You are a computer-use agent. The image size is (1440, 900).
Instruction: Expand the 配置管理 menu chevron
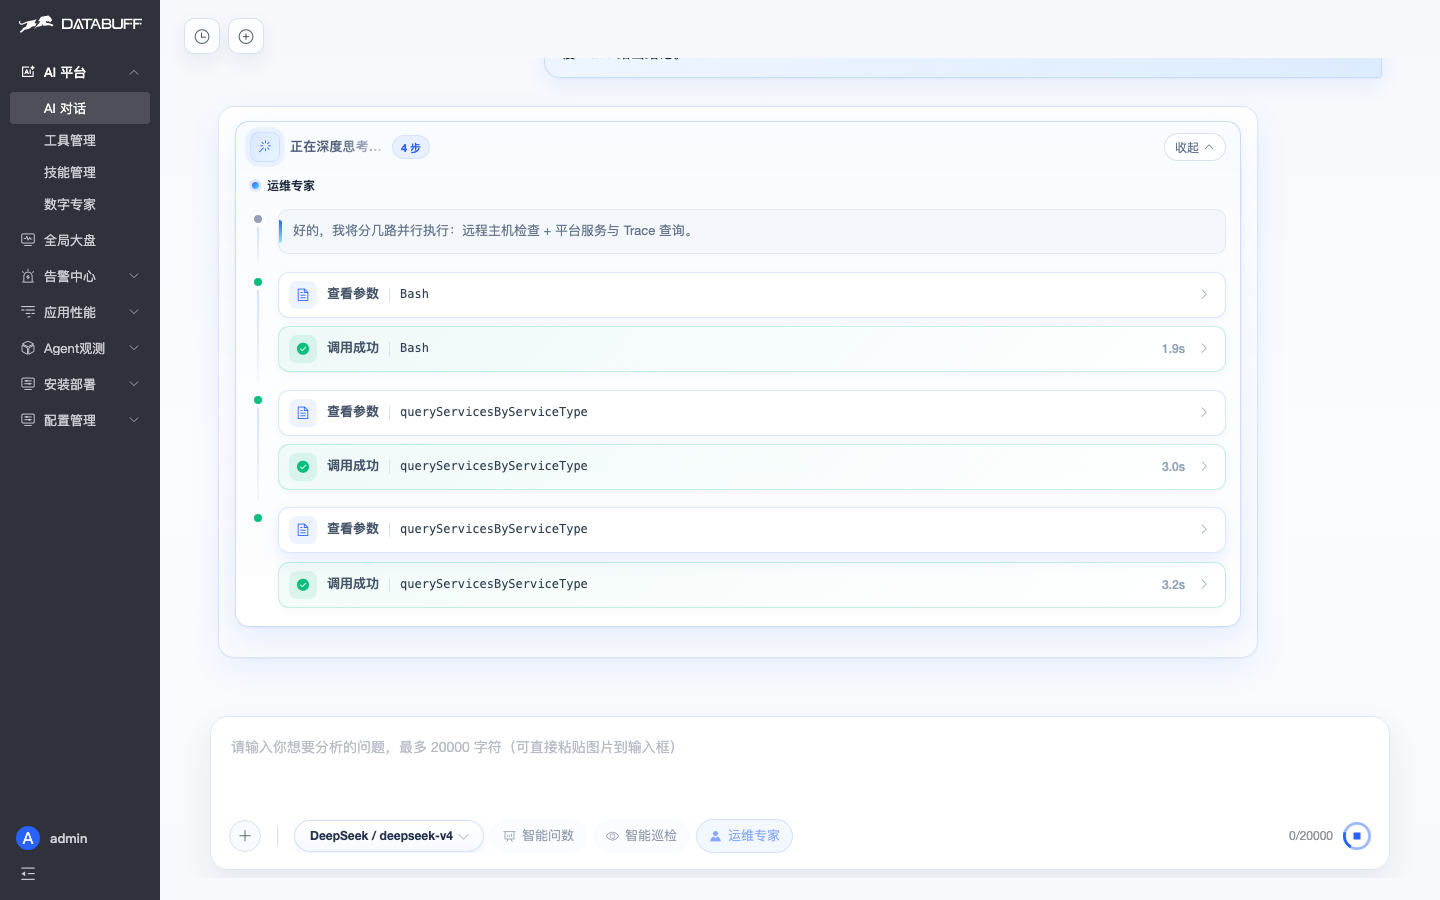(x=134, y=420)
